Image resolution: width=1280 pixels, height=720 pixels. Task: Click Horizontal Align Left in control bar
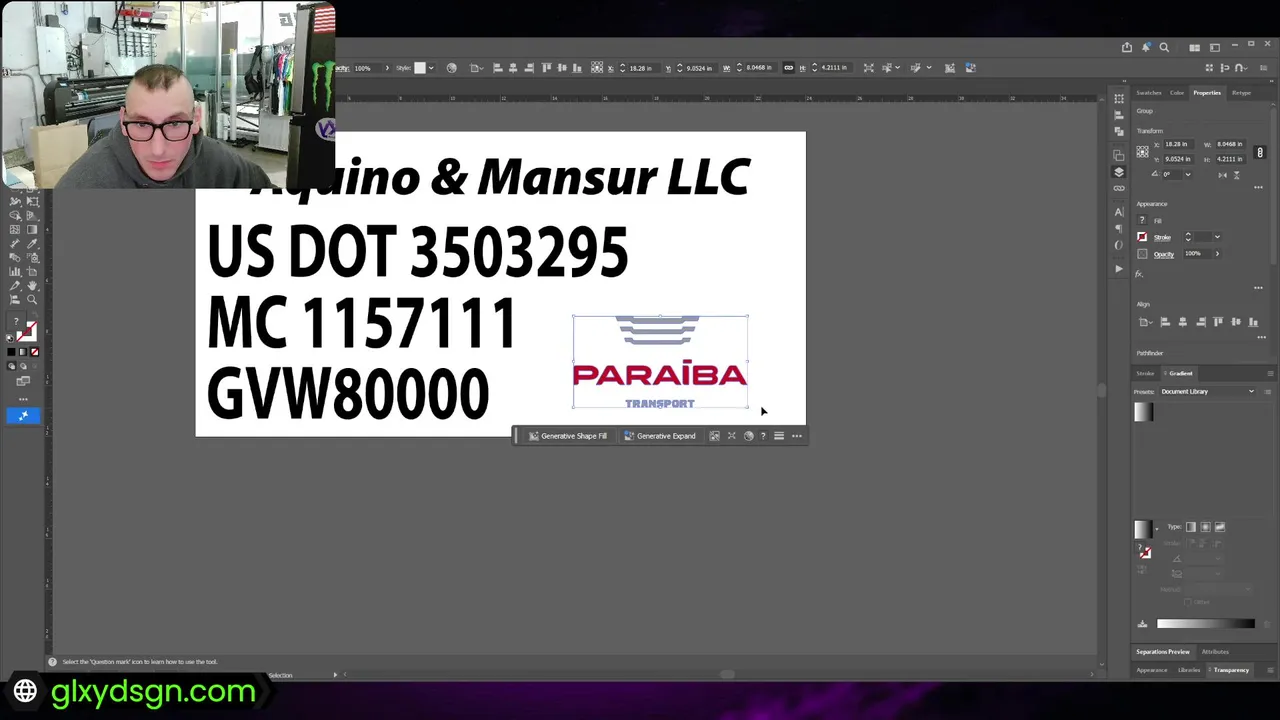coord(497,68)
